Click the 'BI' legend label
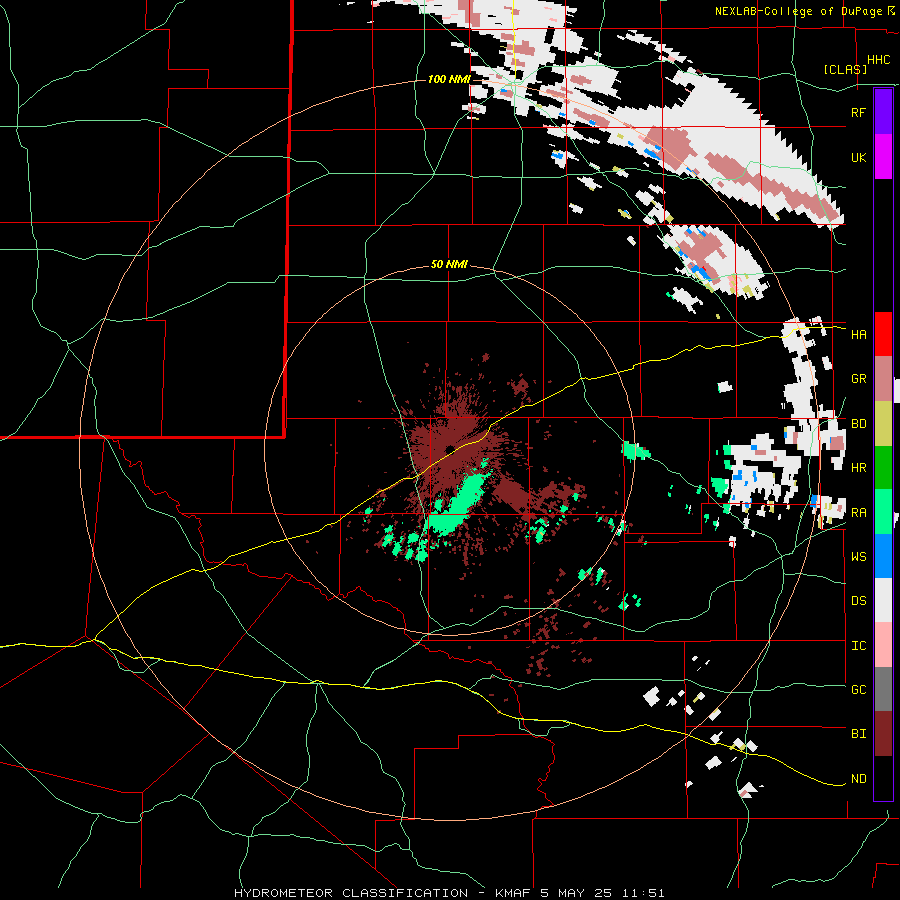 tap(858, 734)
